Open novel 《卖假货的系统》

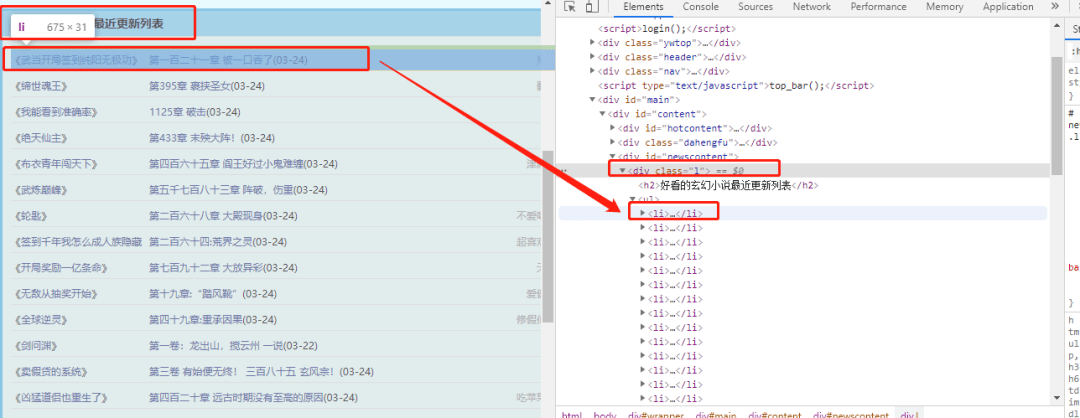pos(53,371)
